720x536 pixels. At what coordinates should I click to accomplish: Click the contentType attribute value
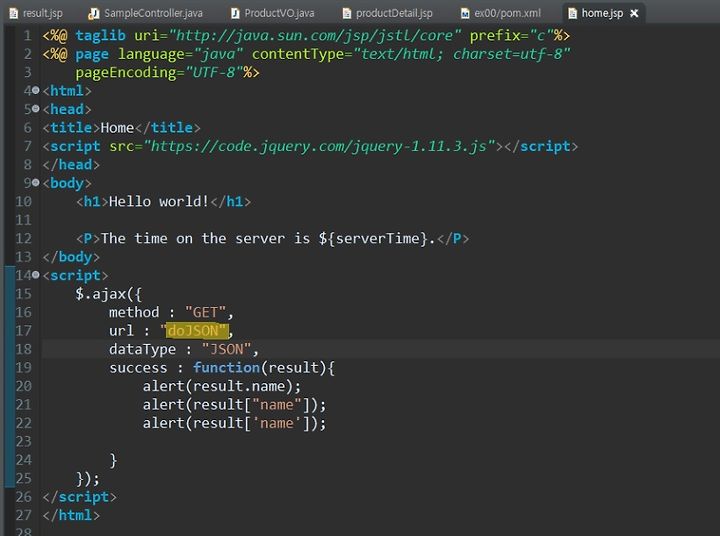tap(461, 54)
